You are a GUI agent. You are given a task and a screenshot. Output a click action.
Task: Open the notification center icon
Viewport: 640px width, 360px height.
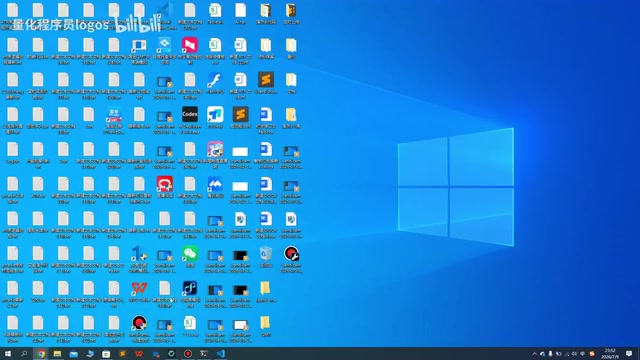tap(629, 353)
